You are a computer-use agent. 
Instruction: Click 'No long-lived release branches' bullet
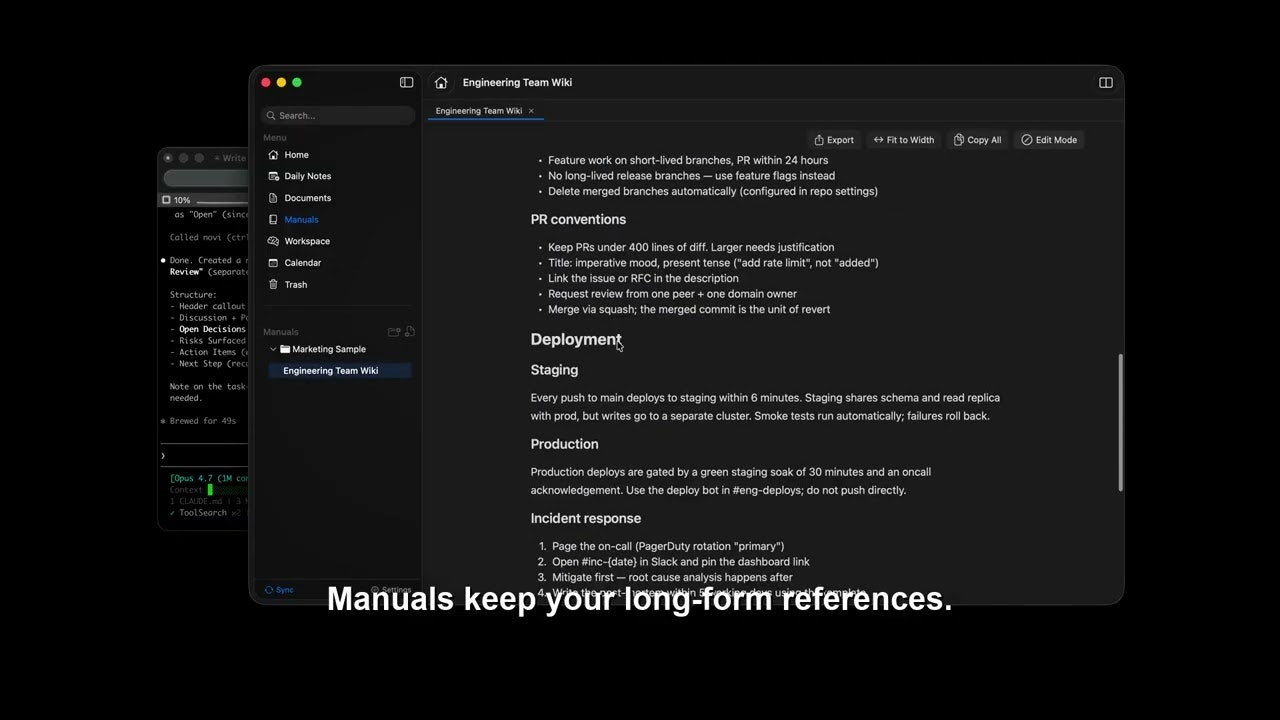691,176
